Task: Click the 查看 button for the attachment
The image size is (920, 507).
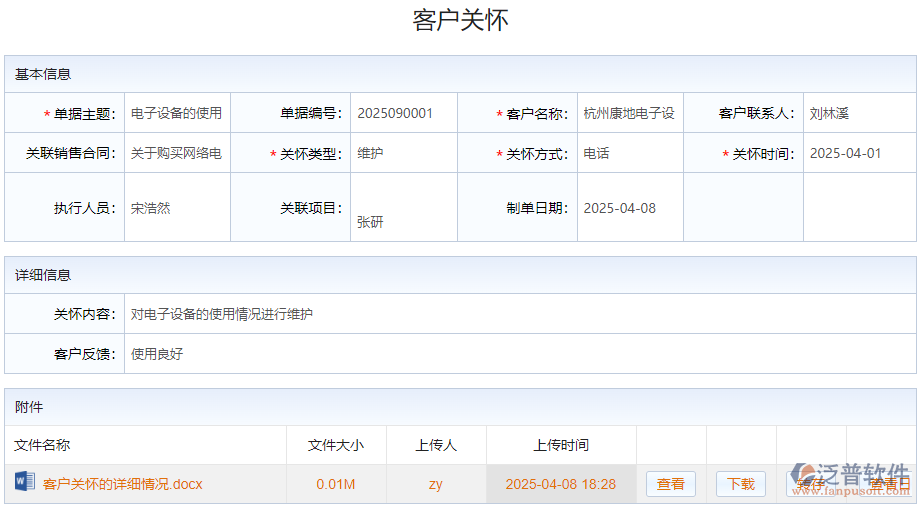Action: [x=670, y=484]
